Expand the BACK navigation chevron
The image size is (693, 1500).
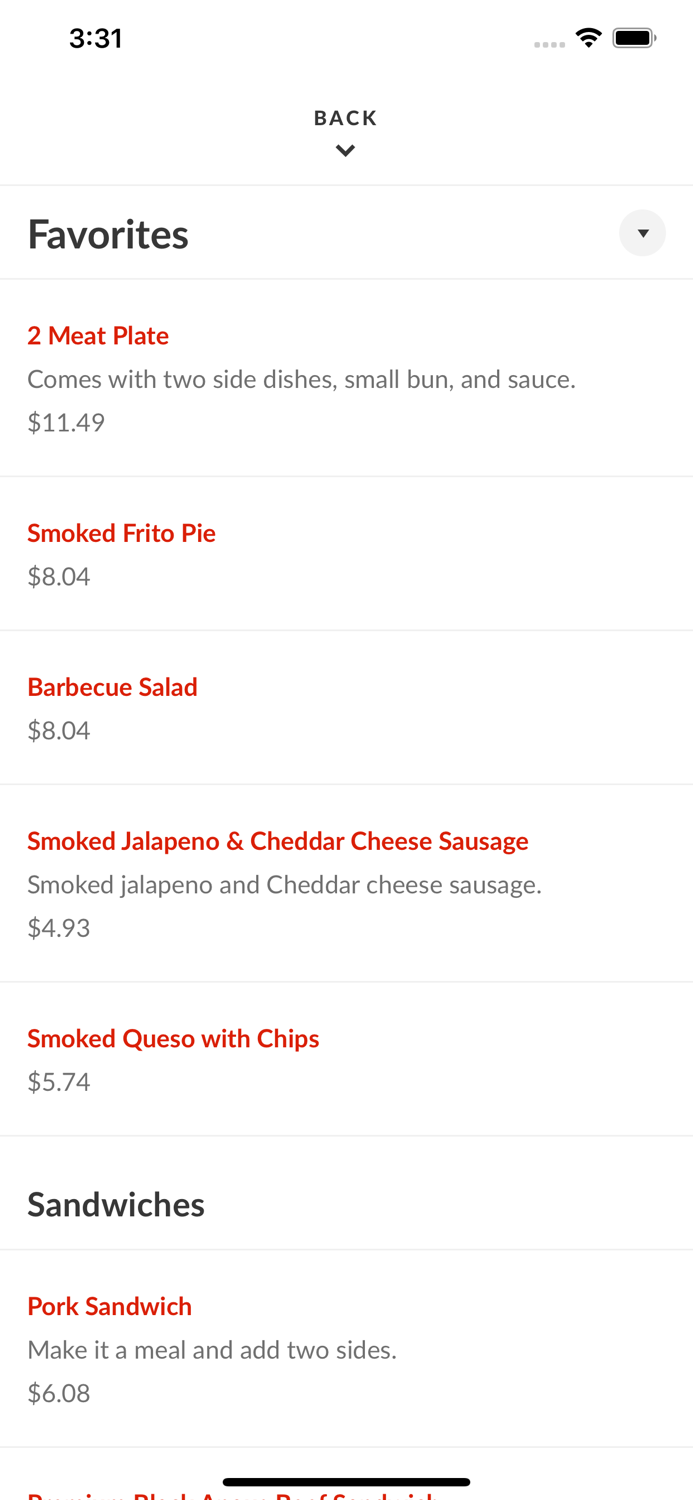pos(346,150)
